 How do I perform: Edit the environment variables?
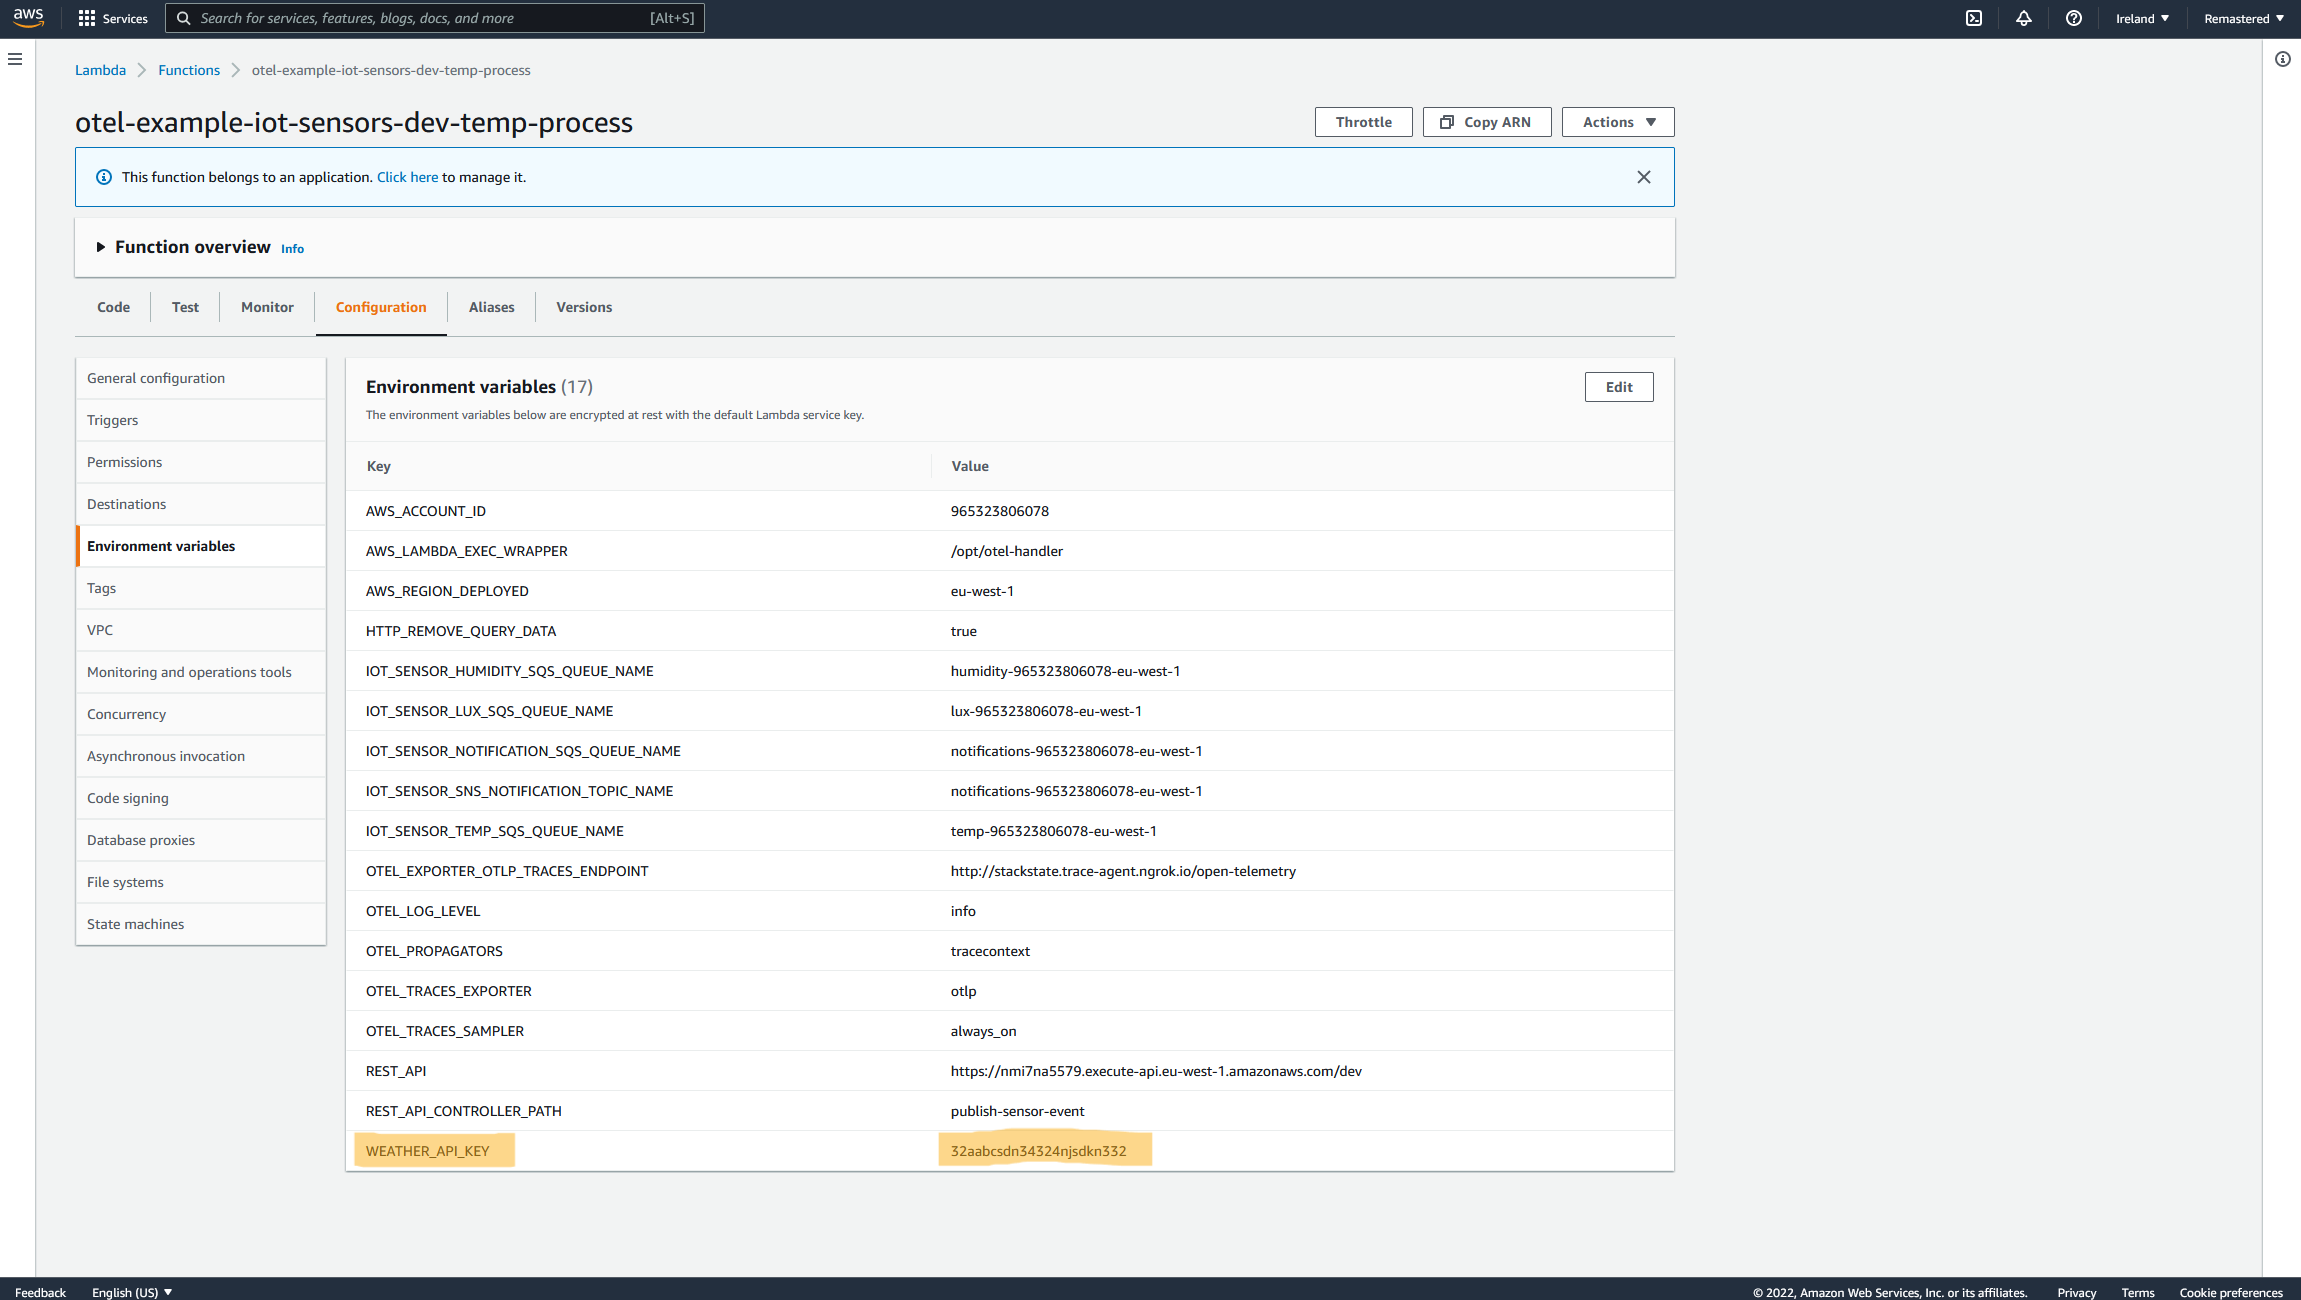coord(1619,387)
